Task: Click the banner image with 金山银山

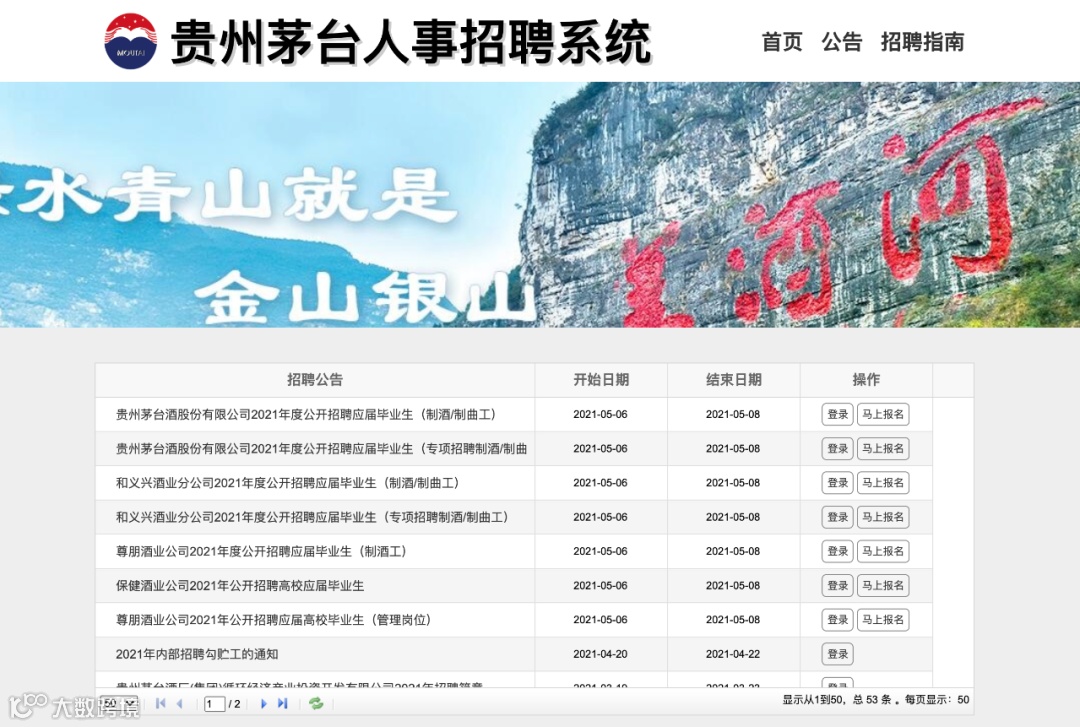Action: click(x=540, y=205)
